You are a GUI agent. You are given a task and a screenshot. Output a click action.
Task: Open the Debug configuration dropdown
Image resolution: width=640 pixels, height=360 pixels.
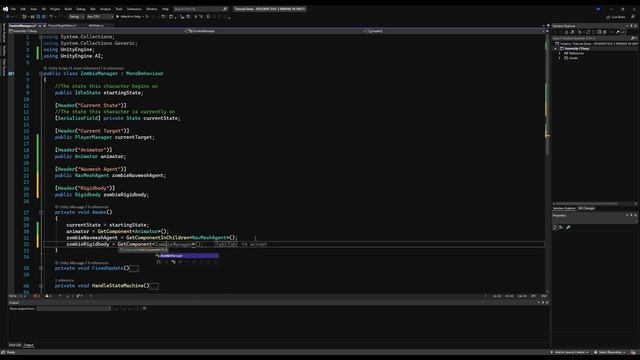click(76, 17)
